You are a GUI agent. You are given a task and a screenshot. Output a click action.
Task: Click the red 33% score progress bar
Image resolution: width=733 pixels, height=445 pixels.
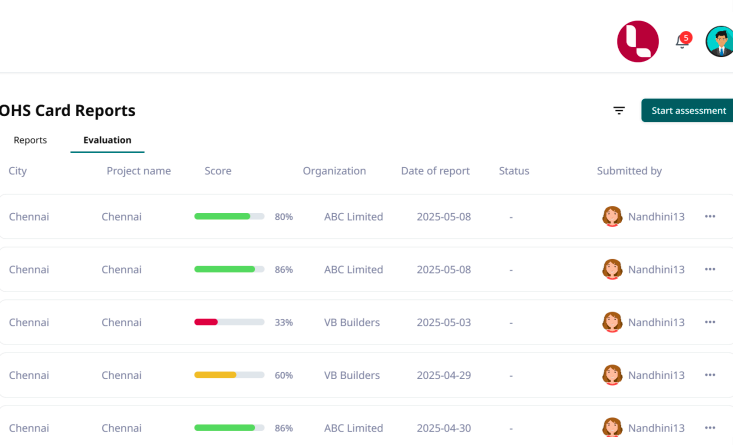(229, 322)
